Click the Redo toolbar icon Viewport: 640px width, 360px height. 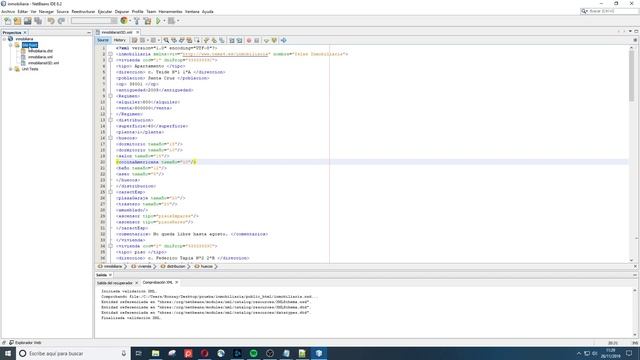click(x=61, y=21)
